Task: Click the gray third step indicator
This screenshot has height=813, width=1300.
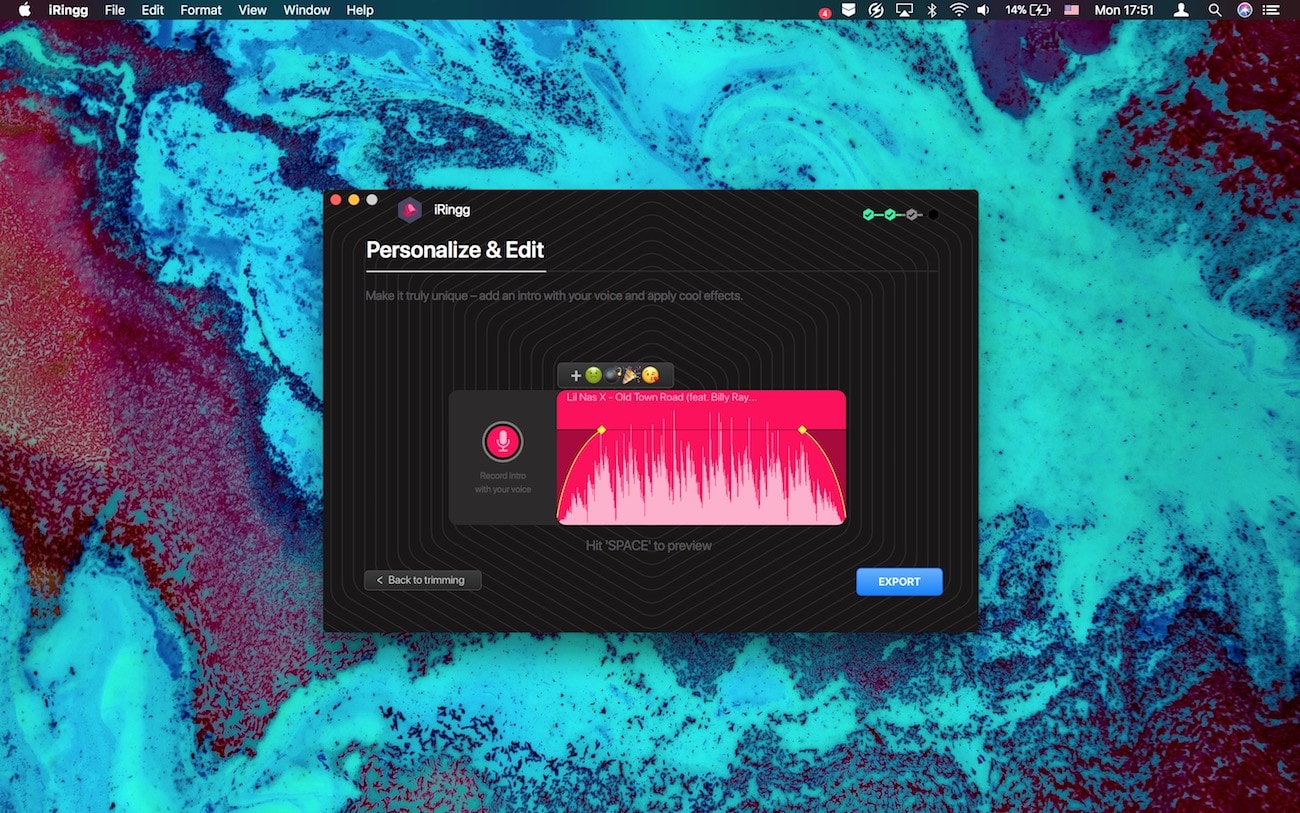Action: [x=911, y=214]
